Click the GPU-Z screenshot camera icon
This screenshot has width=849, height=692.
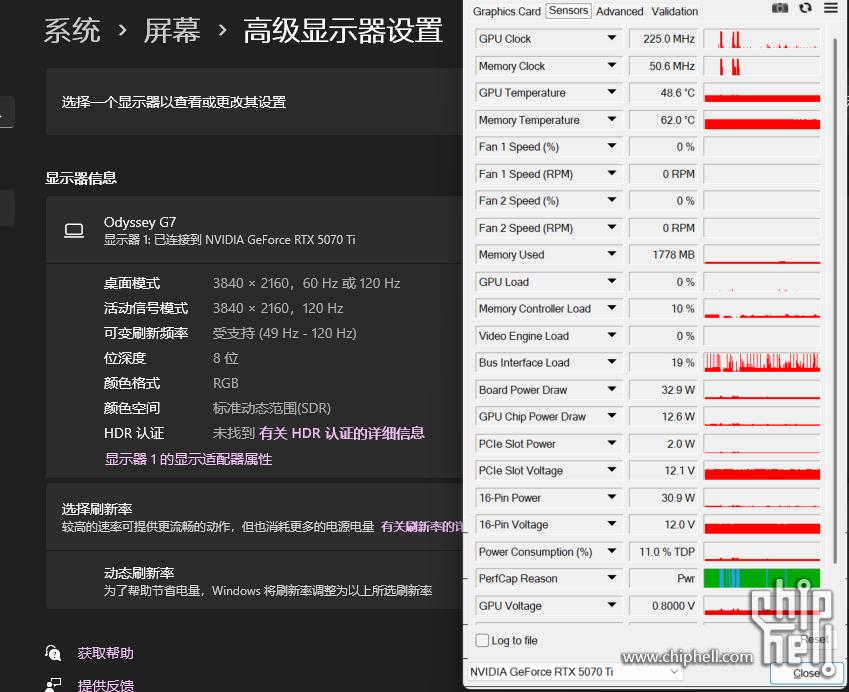780,8
